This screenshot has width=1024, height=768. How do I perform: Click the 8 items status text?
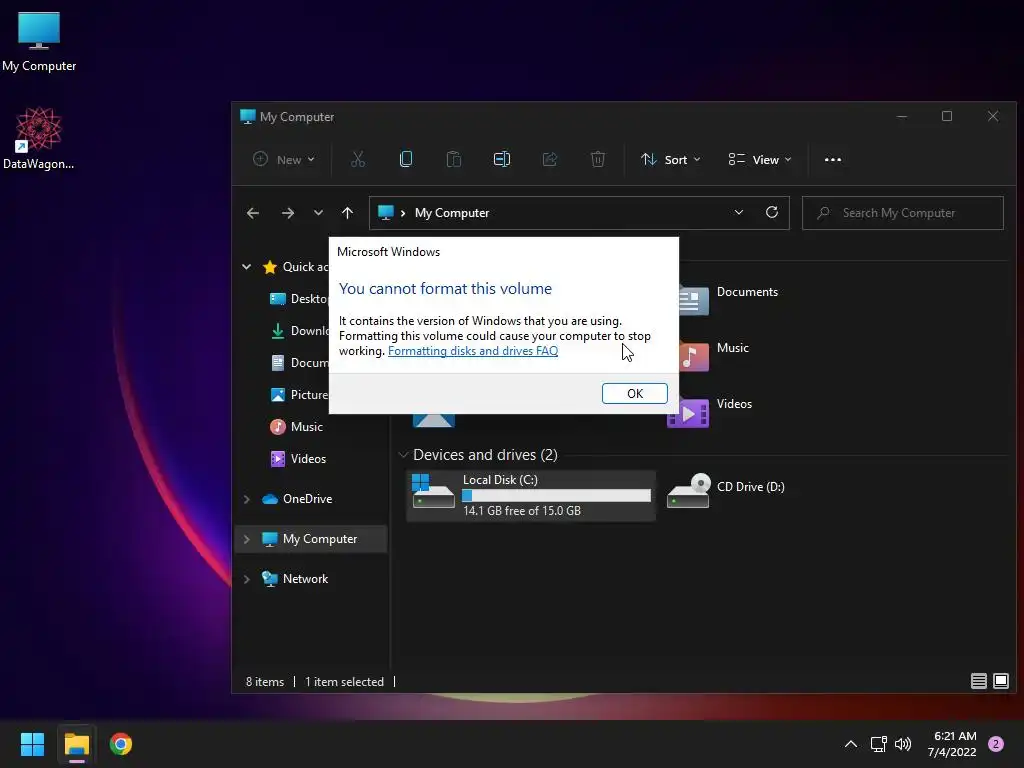264,682
